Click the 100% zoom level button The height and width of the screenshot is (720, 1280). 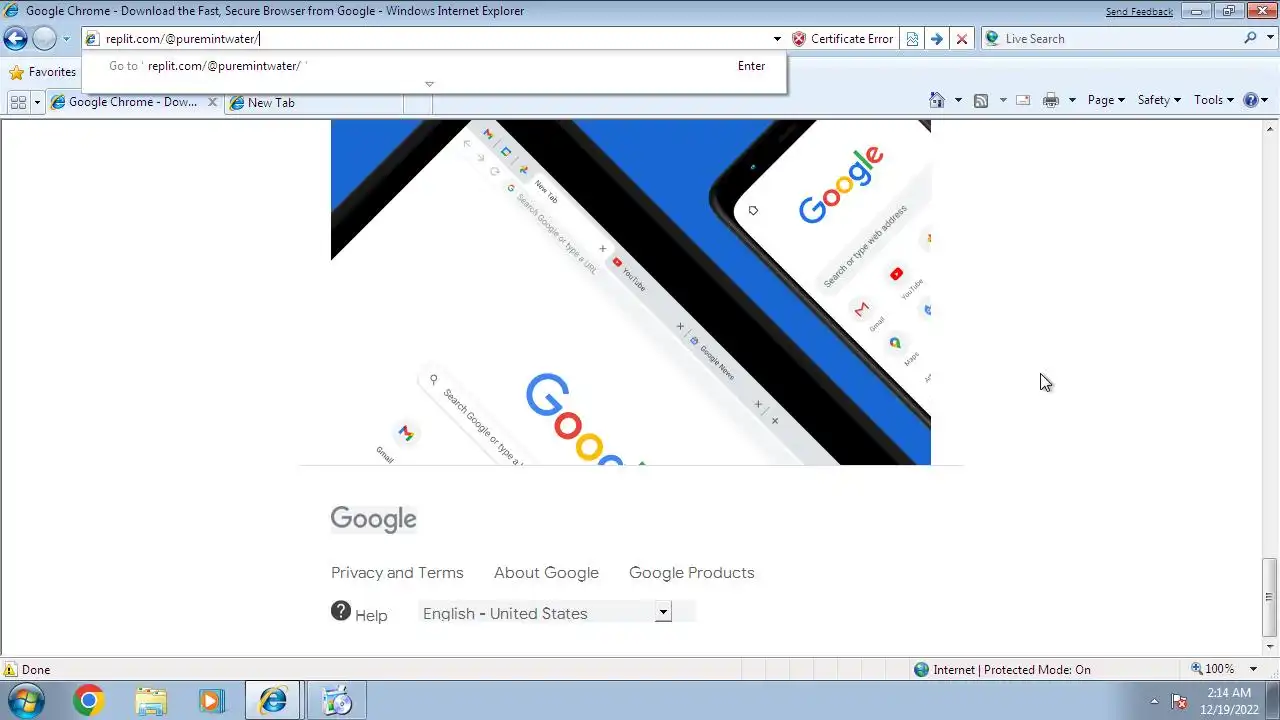point(1213,669)
